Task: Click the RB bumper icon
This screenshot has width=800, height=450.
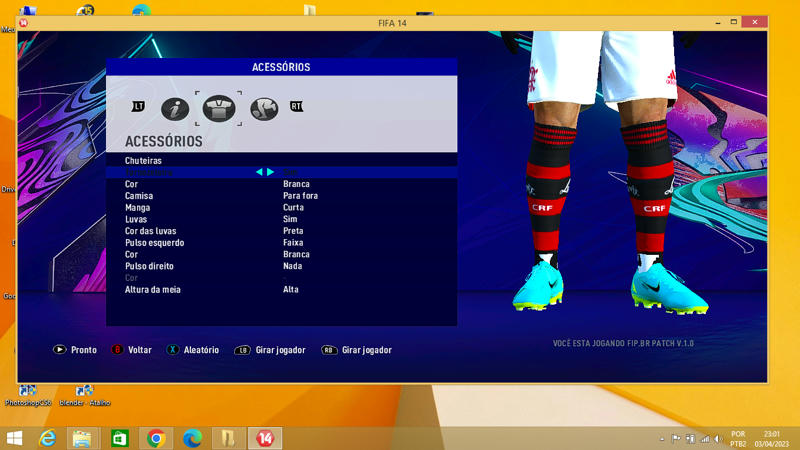Action: tap(329, 350)
